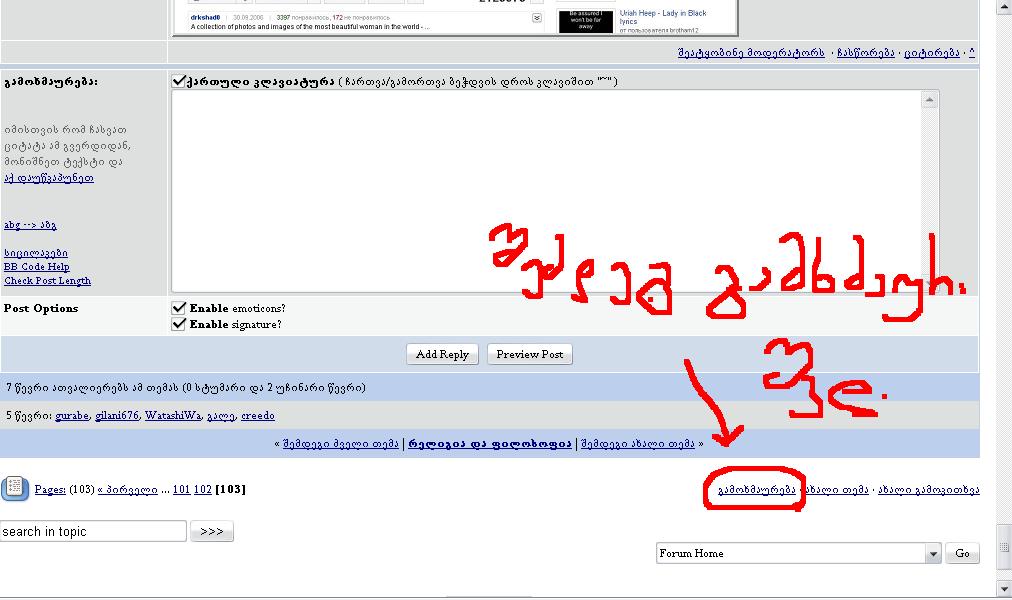Click the Post Options label
The image size is (1012, 600).
(x=41, y=308)
